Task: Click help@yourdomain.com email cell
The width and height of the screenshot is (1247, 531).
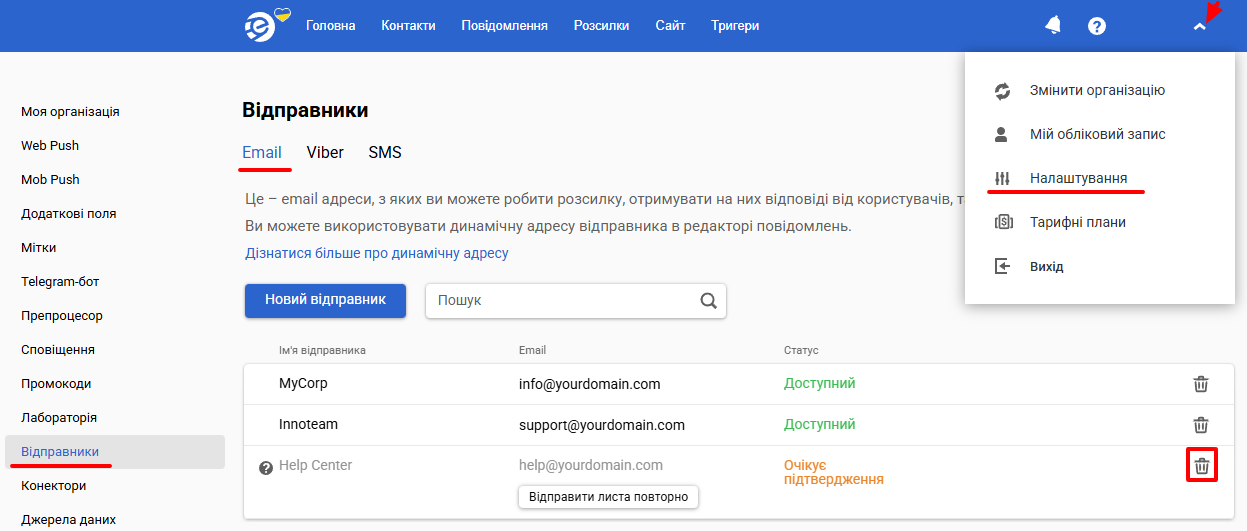Action: [x=591, y=466]
